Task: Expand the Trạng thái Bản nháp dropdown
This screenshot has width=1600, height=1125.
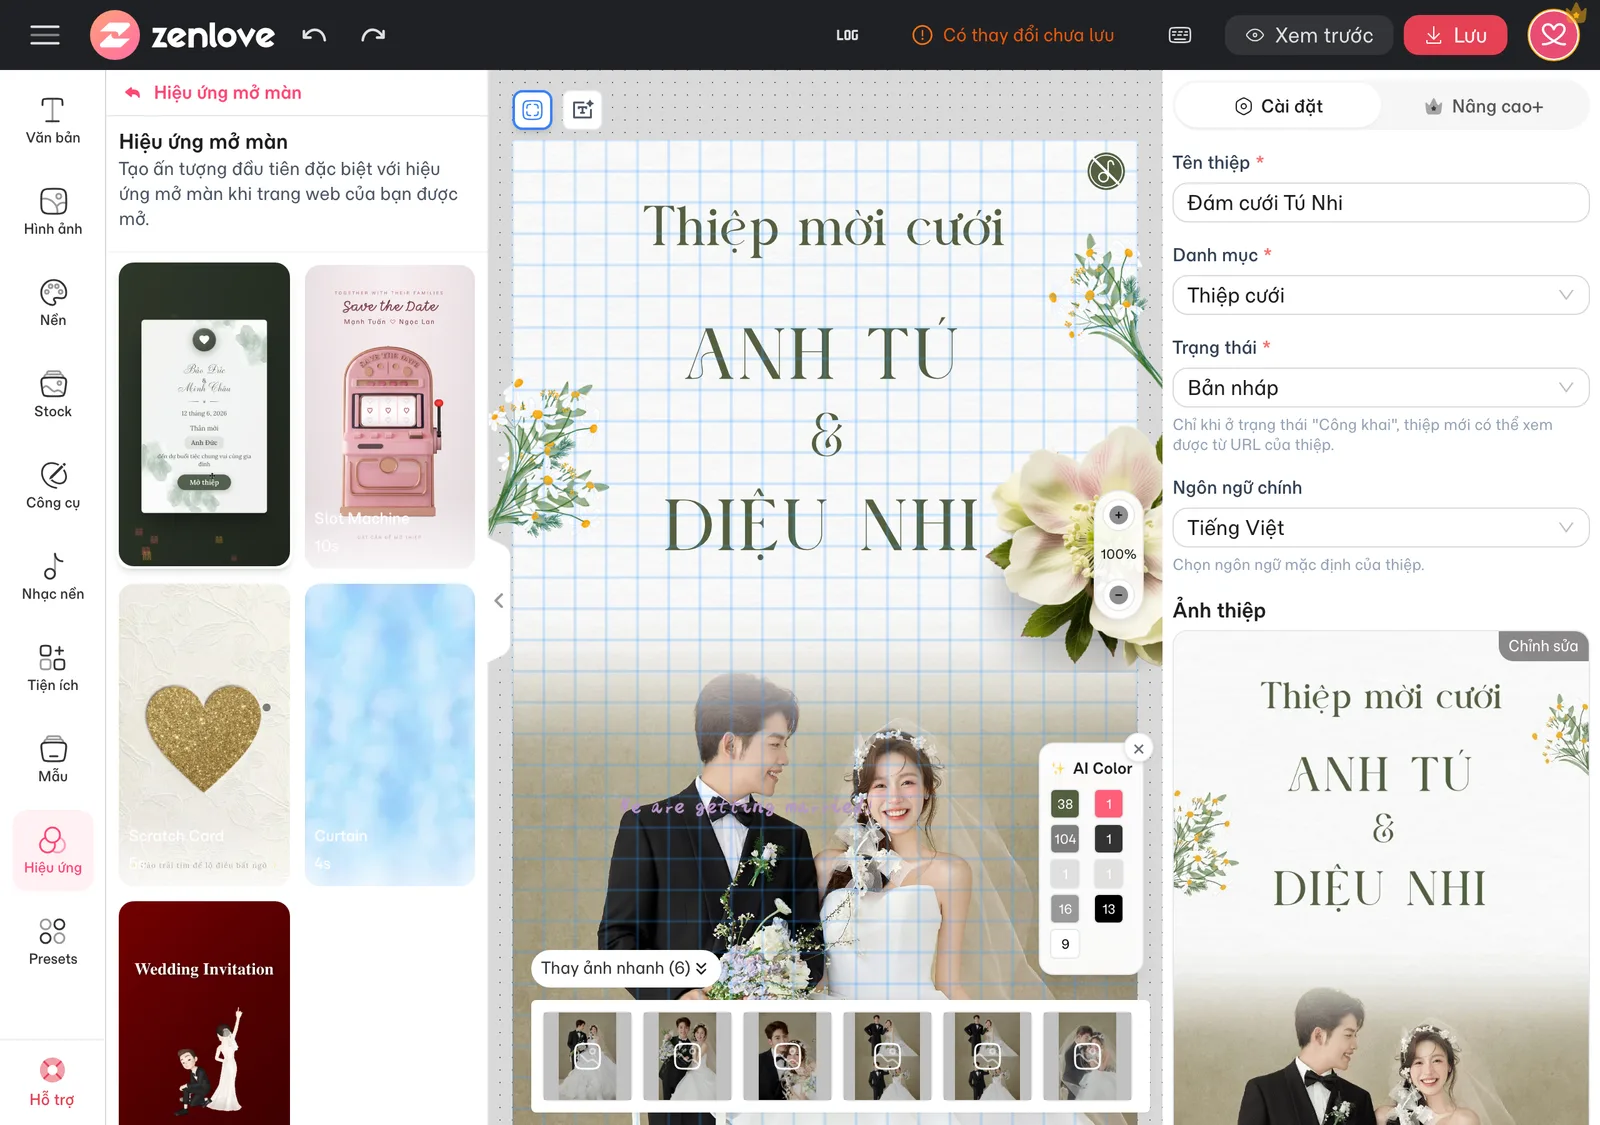Action: (1380, 387)
